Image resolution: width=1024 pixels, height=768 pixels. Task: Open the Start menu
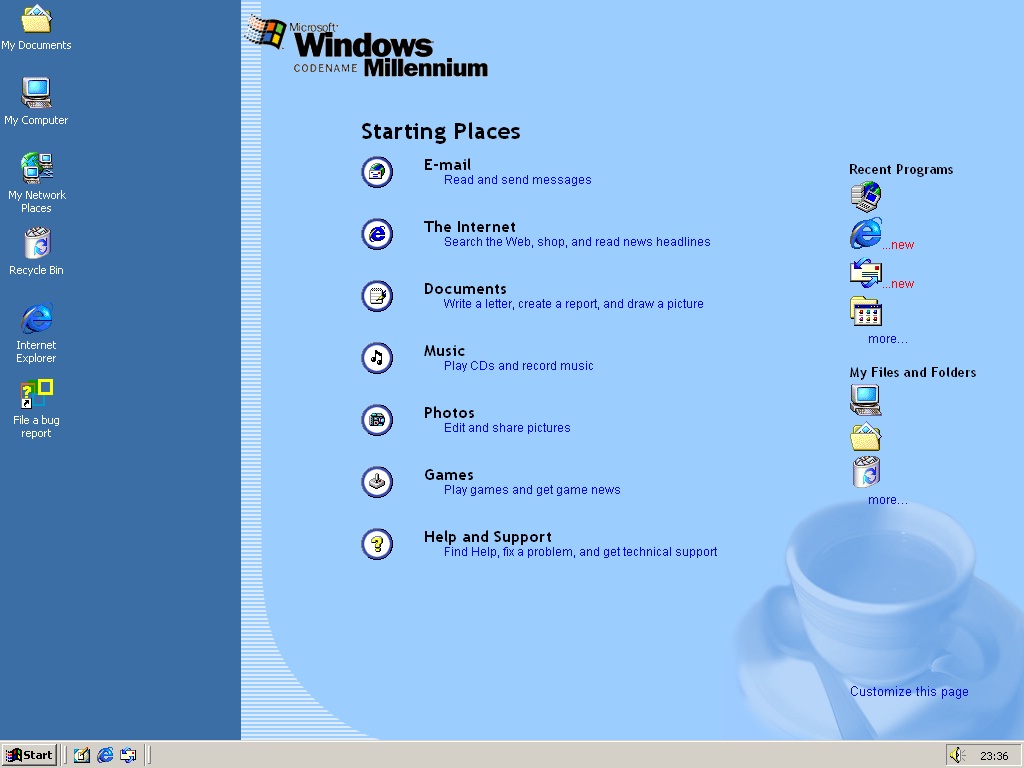coord(29,756)
